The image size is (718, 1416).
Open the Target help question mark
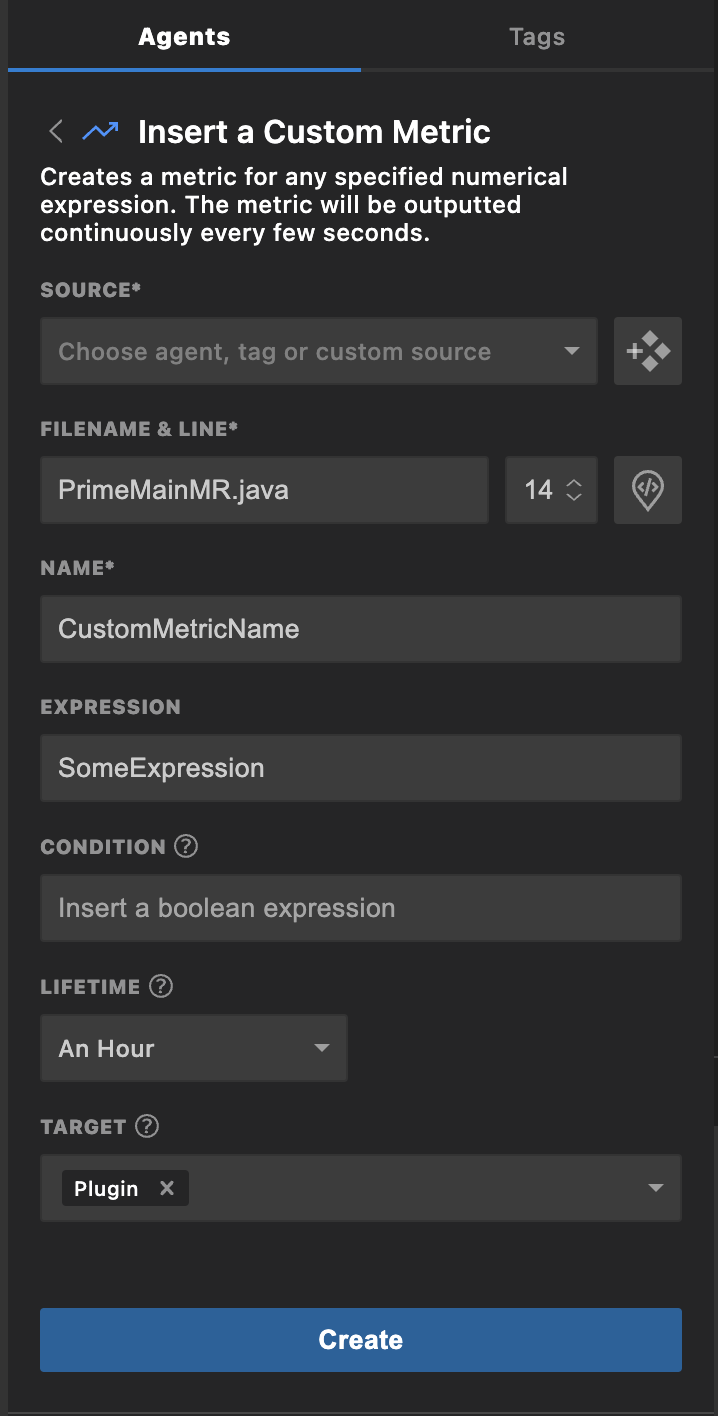(147, 1126)
